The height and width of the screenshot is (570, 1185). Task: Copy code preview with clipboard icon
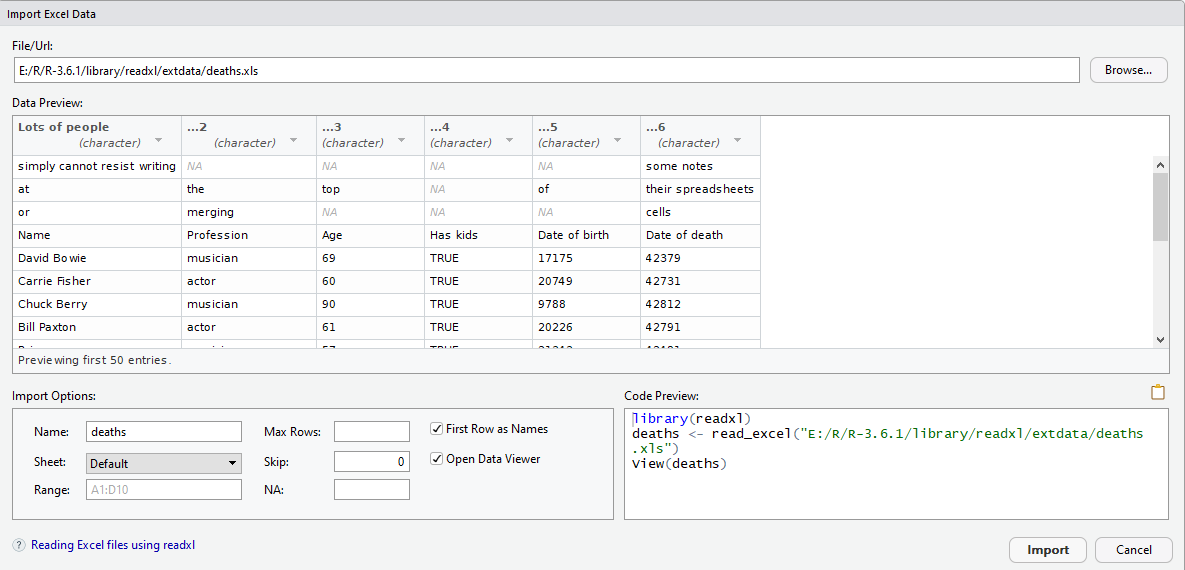(x=1158, y=392)
